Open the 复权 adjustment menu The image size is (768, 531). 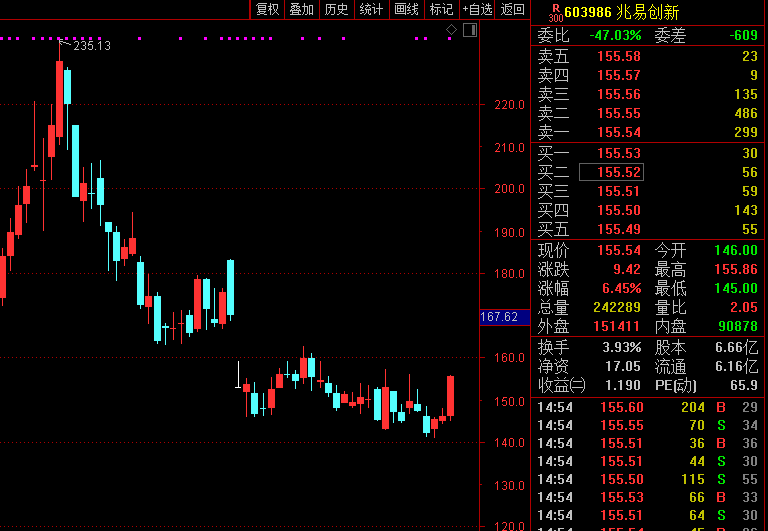point(267,10)
